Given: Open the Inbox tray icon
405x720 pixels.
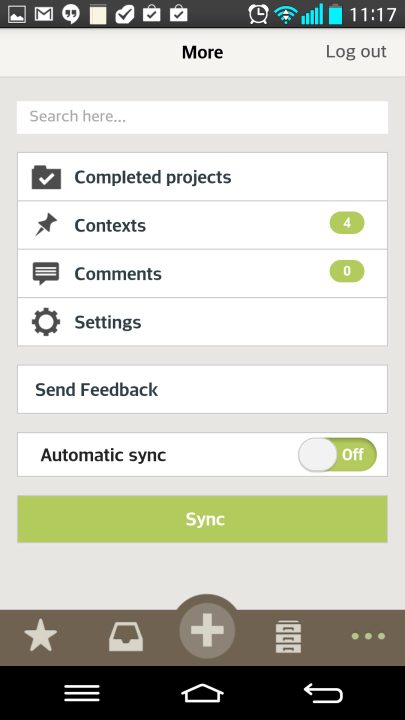Looking at the screenshot, I should pyautogui.click(x=126, y=636).
